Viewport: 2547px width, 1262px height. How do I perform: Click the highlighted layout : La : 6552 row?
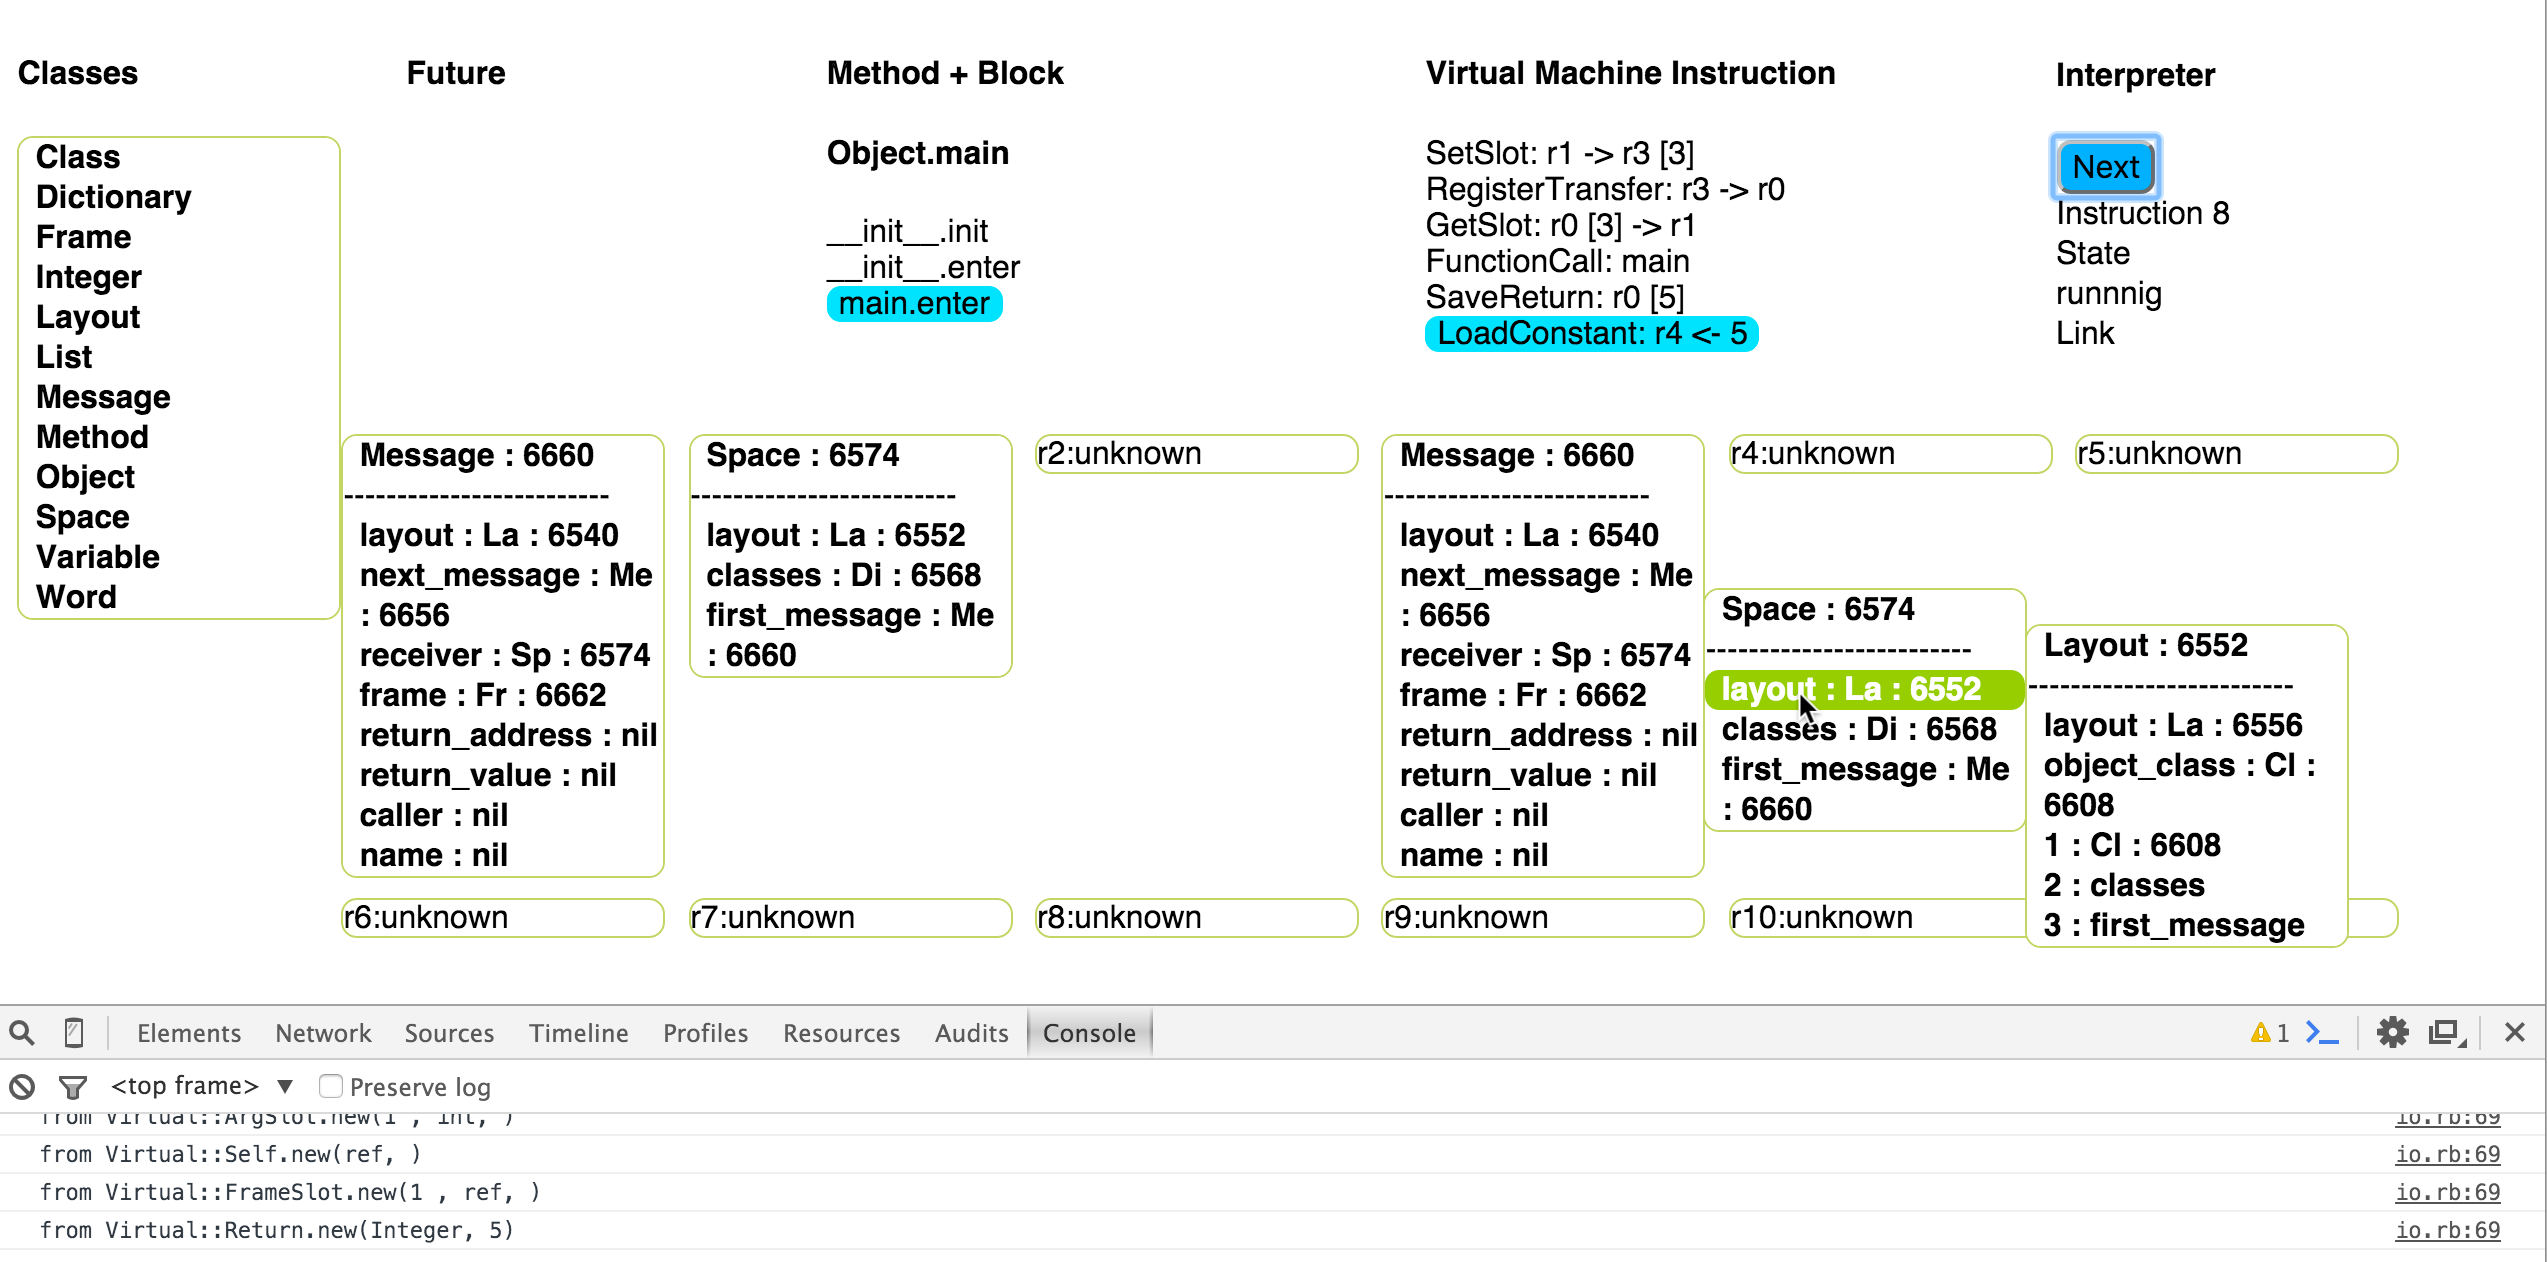[1864, 690]
